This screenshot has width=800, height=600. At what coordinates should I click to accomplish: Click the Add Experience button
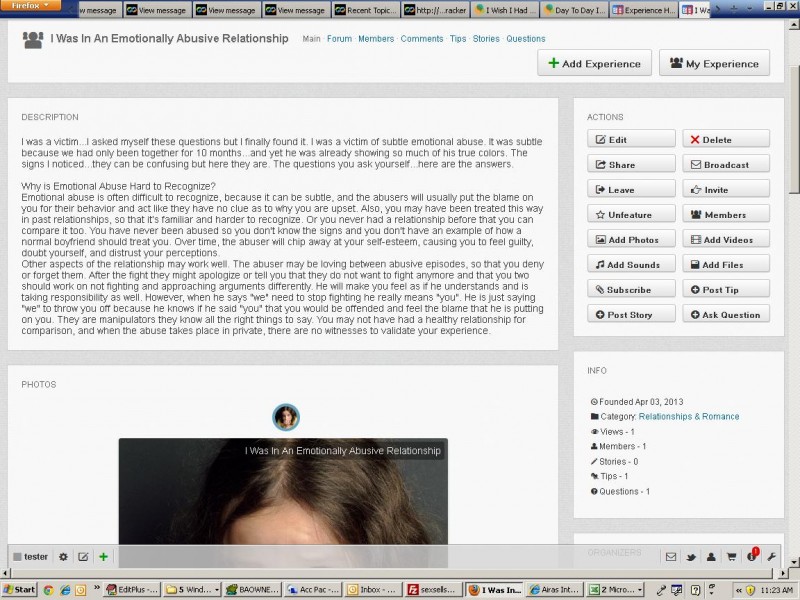[594, 63]
